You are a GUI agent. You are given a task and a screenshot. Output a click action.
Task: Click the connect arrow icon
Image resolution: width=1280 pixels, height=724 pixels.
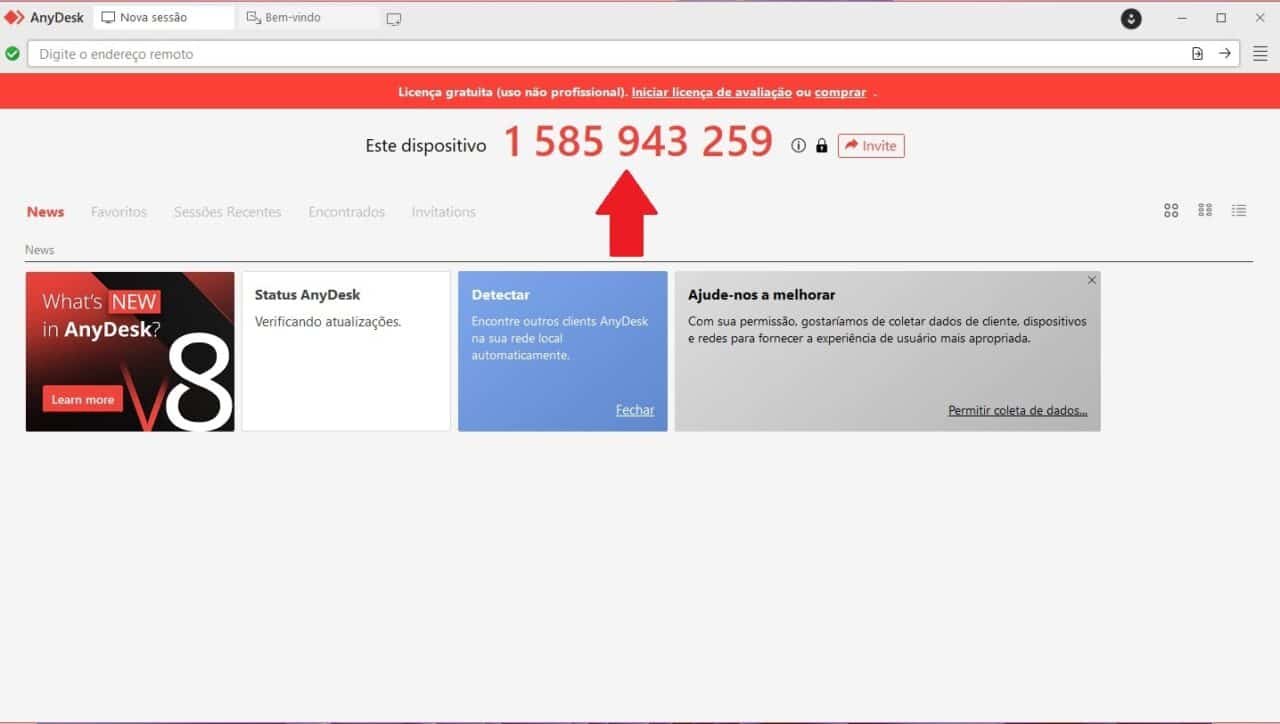pos(1225,53)
